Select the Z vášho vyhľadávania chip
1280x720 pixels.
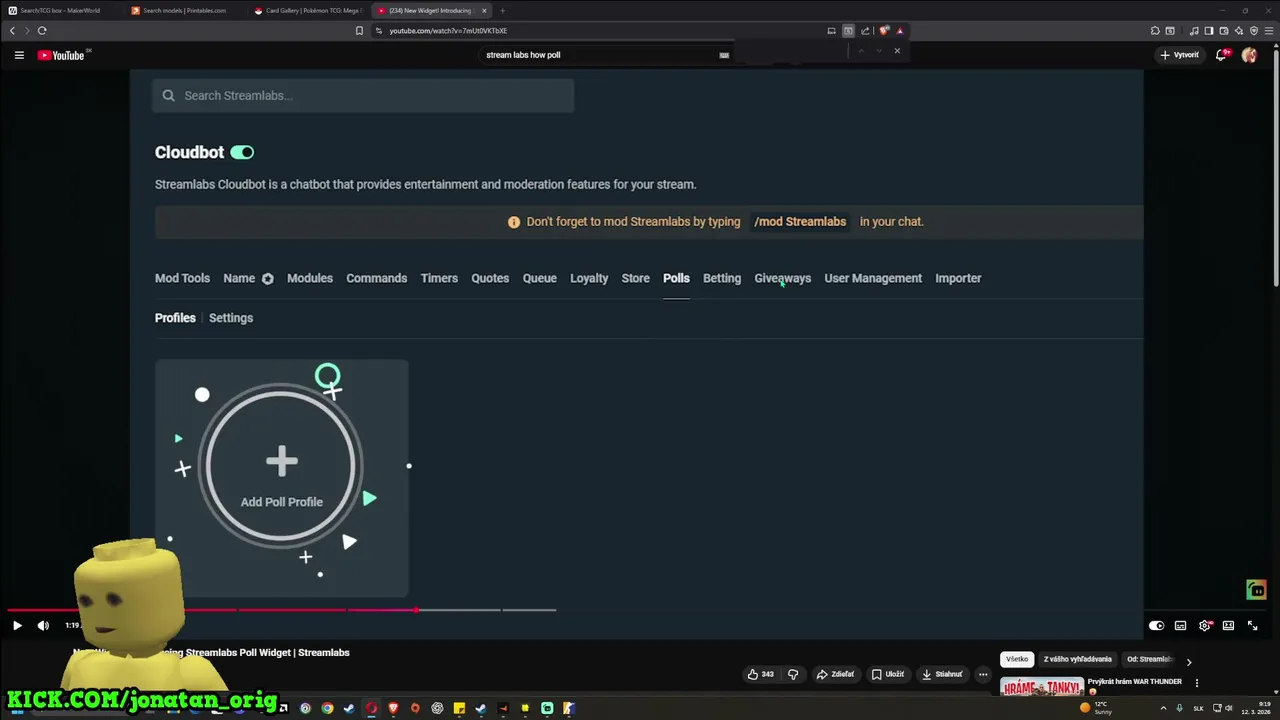point(1077,659)
